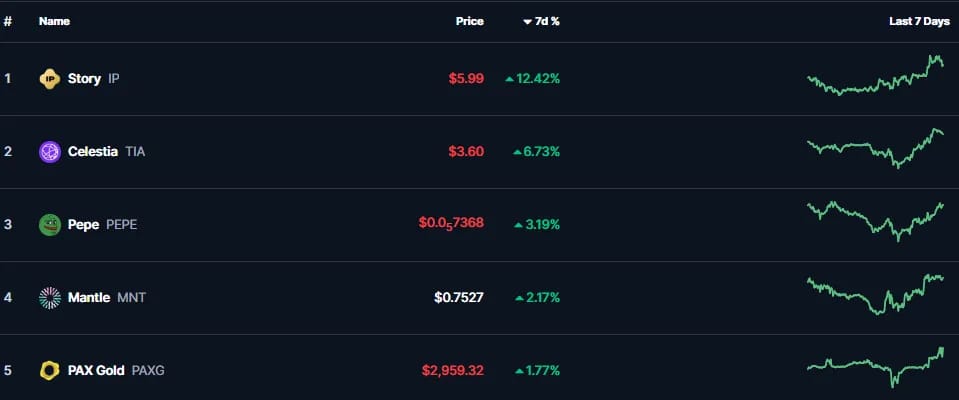Open the Pepe coin name link

pyautogui.click(x=83, y=224)
